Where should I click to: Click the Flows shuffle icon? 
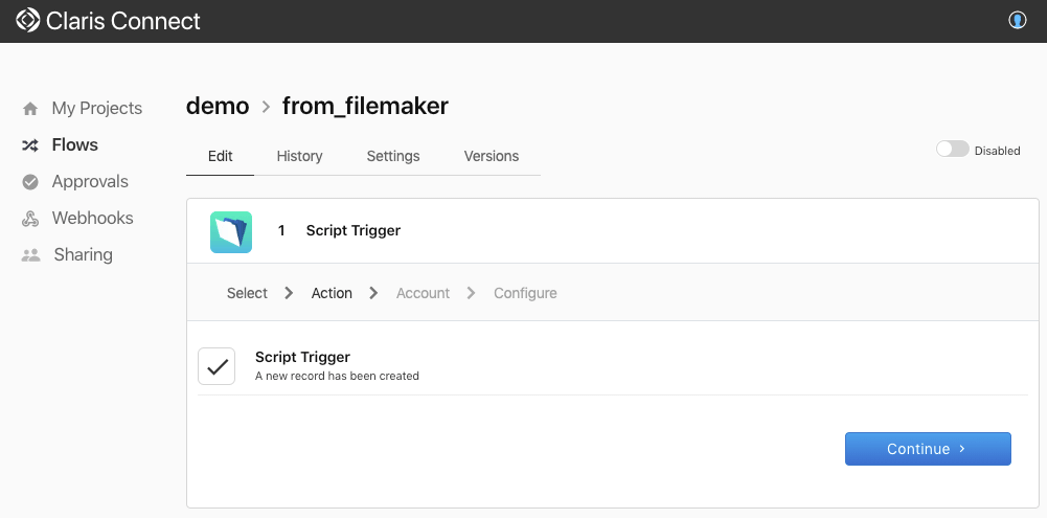tap(30, 145)
